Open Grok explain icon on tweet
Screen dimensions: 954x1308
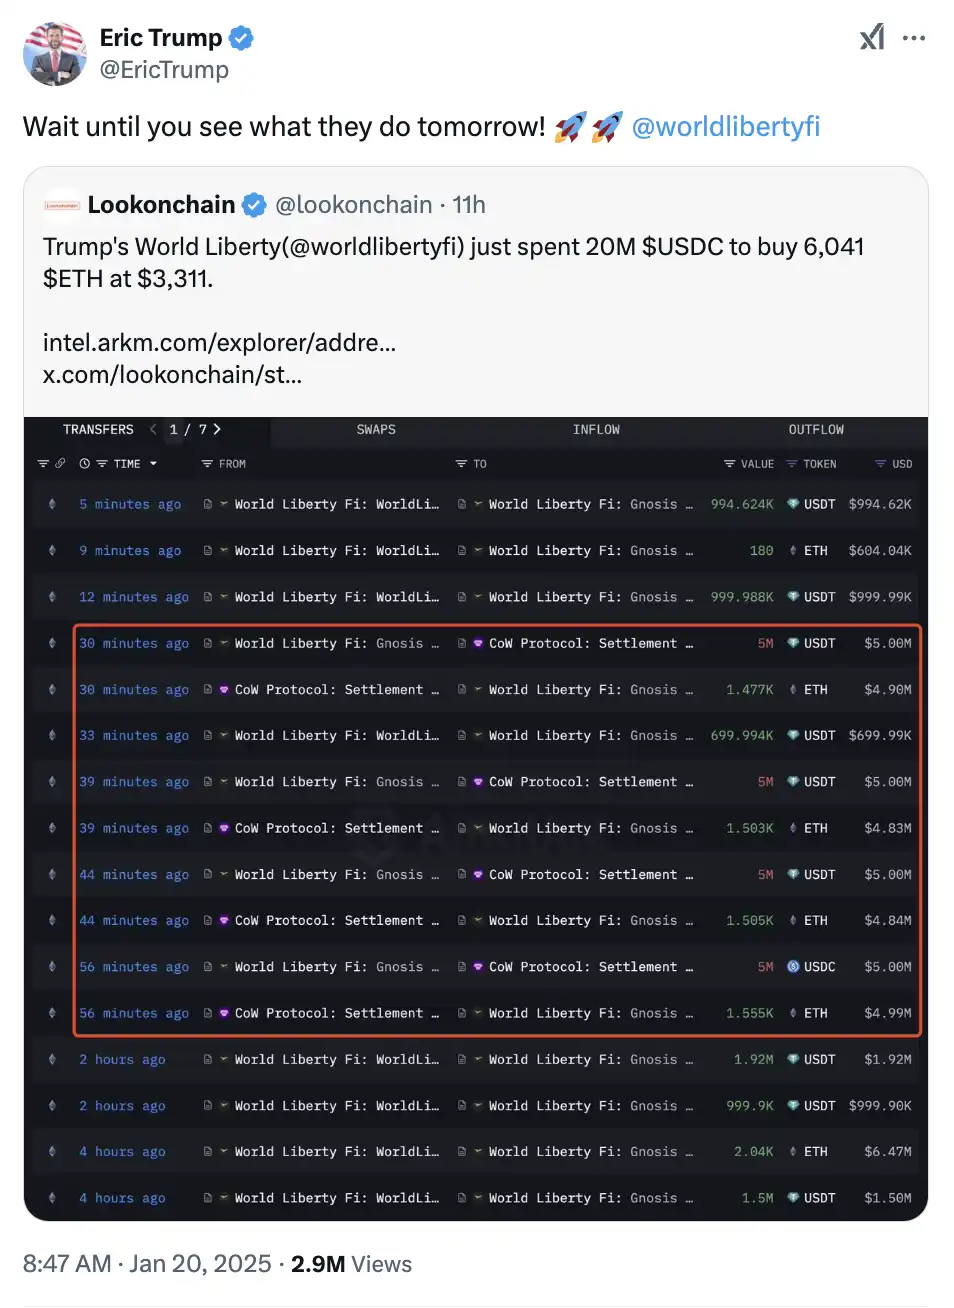tap(872, 38)
